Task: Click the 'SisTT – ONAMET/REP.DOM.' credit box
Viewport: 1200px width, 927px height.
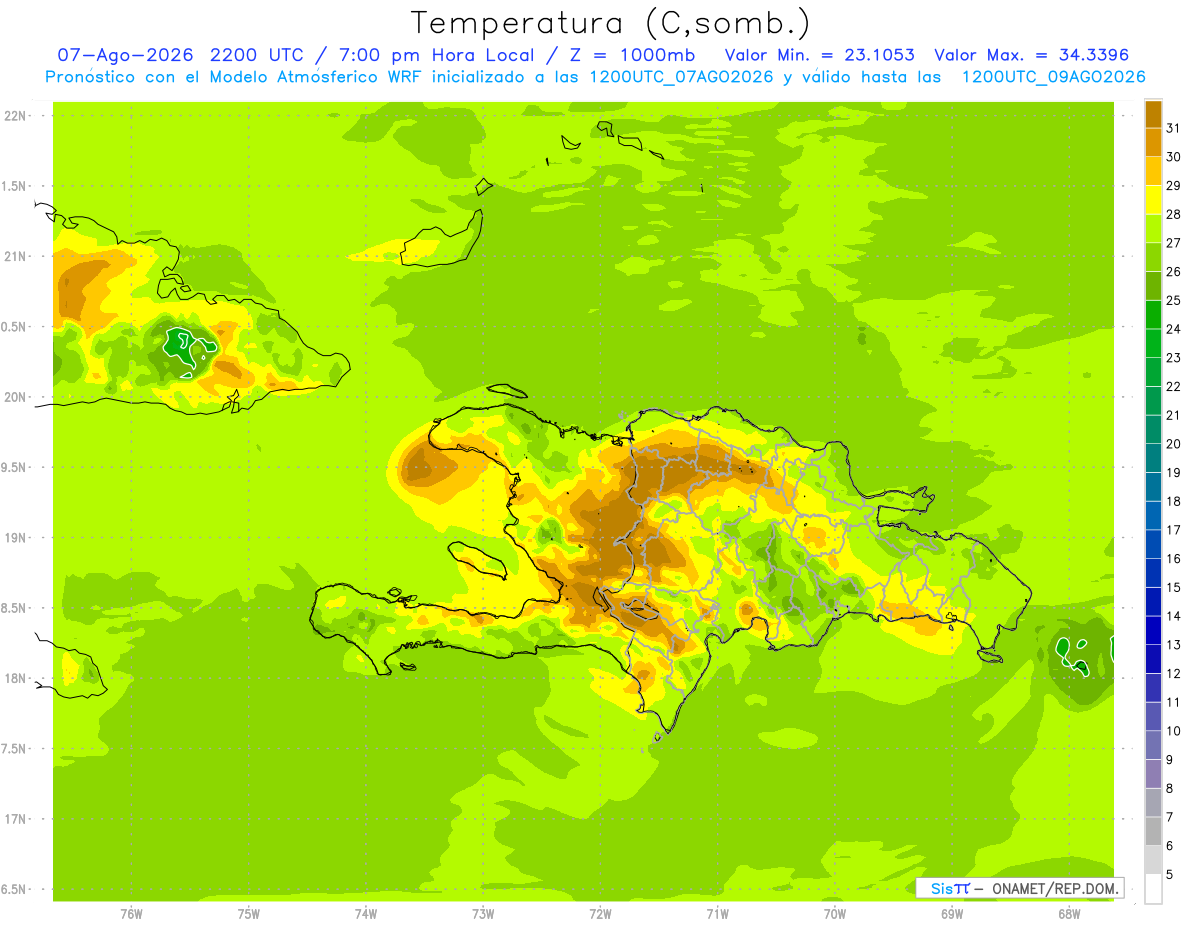Action: (1020, 888)
